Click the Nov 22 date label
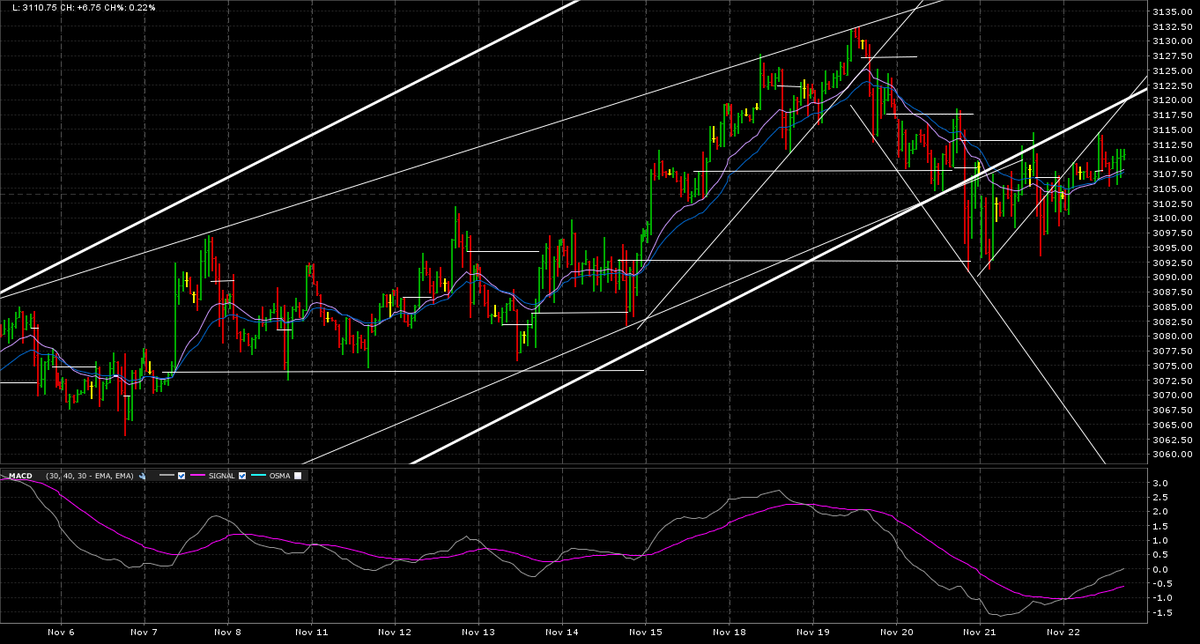The width and height of the screenshot is (1200, 644). (1062, 632)
